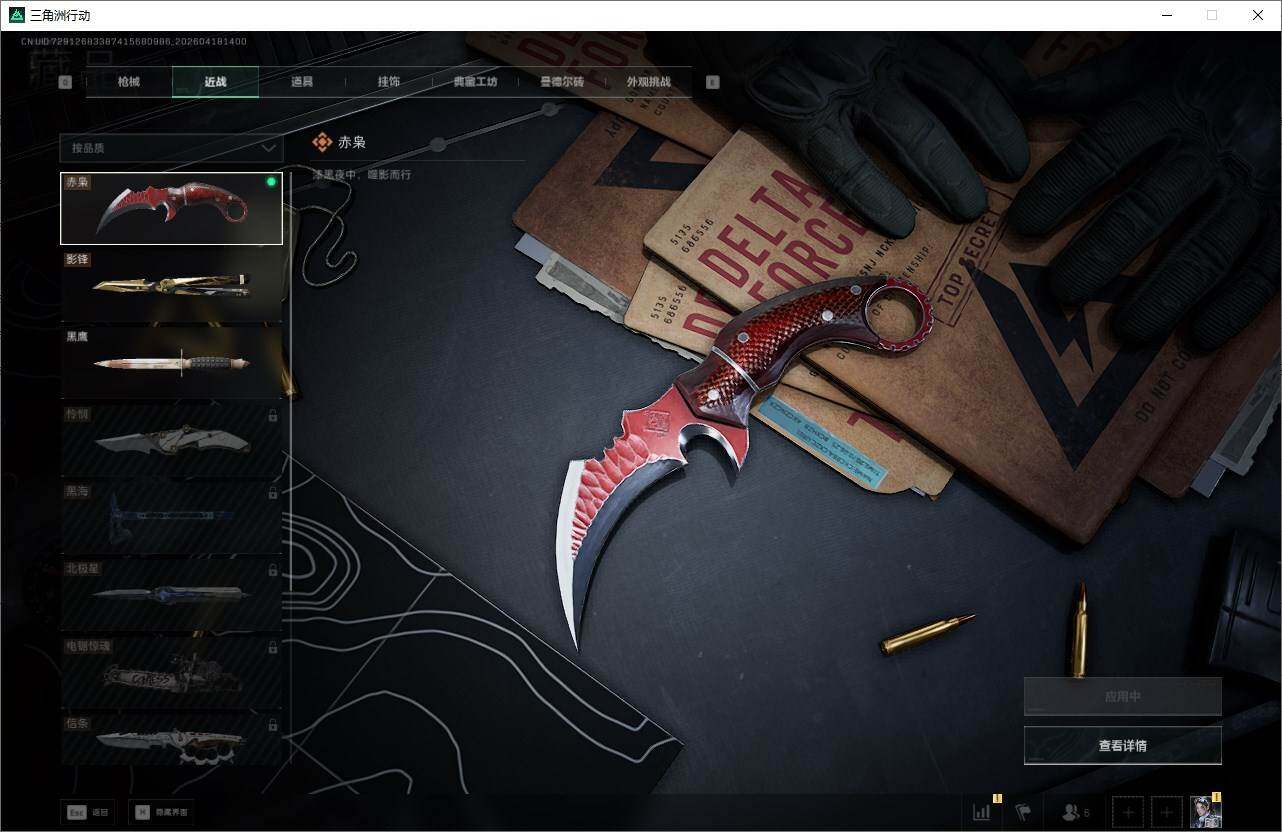1282x832 pixels.
Task: Open the 典藏工坊 tab
Action: click(475, 82)
